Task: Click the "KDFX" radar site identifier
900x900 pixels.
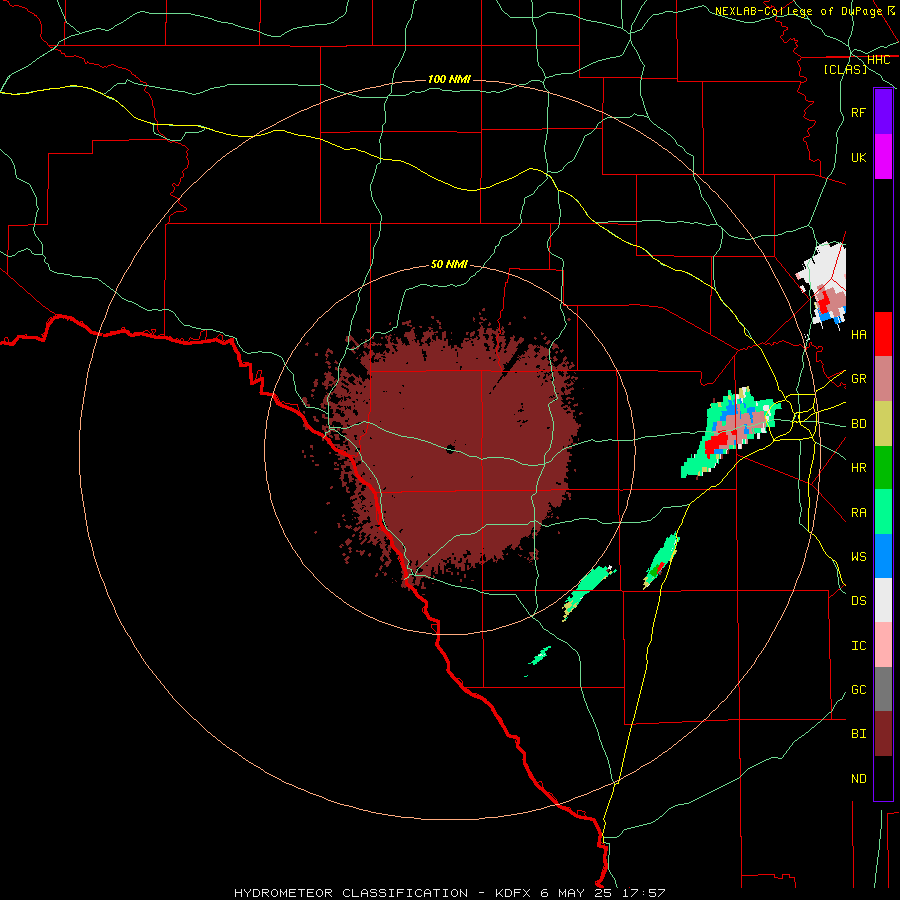Action: point(513,893)
